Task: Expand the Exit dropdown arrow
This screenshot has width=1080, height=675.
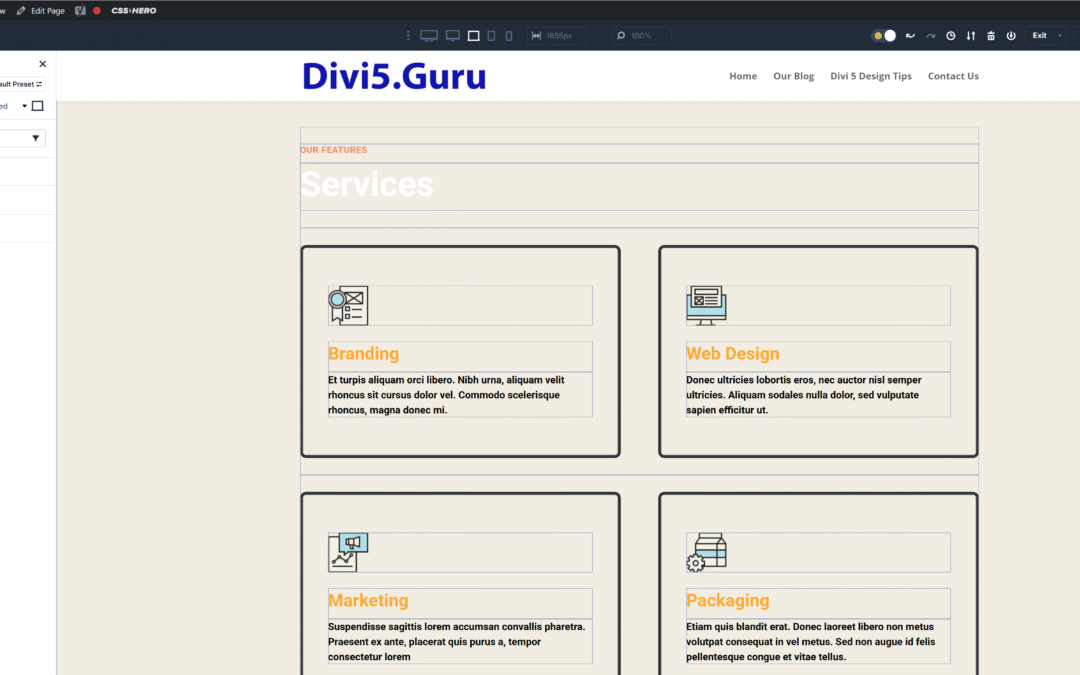Action: pyautogui.click(x=1060, y=36)
